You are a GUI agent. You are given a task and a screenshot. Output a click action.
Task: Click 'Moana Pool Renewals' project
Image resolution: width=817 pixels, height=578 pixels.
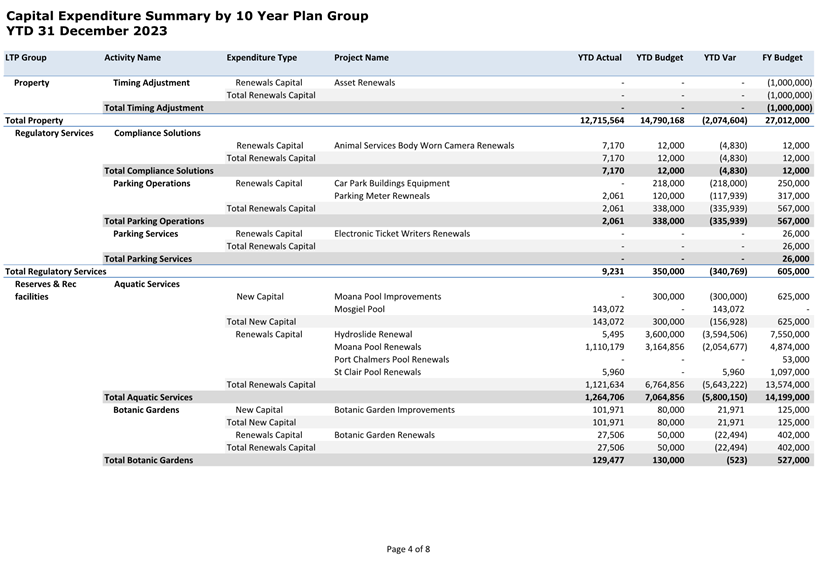[378, 347]
